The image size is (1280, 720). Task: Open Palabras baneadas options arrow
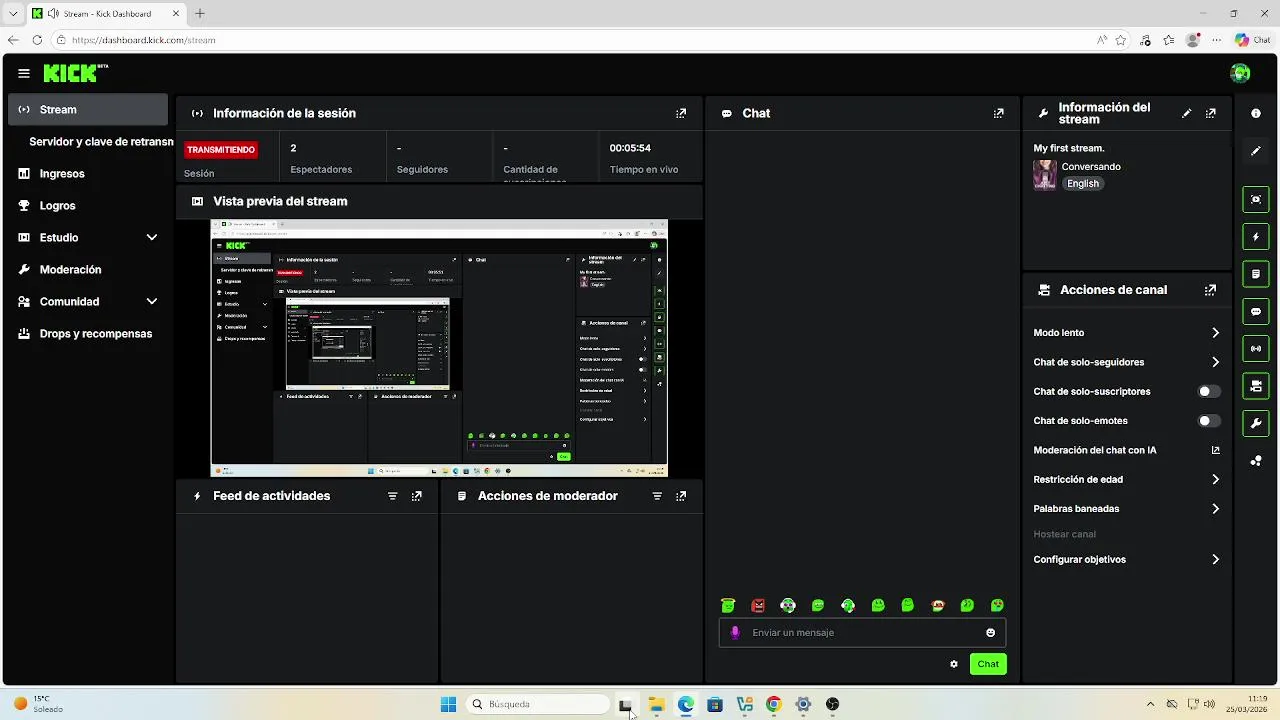1215,509
